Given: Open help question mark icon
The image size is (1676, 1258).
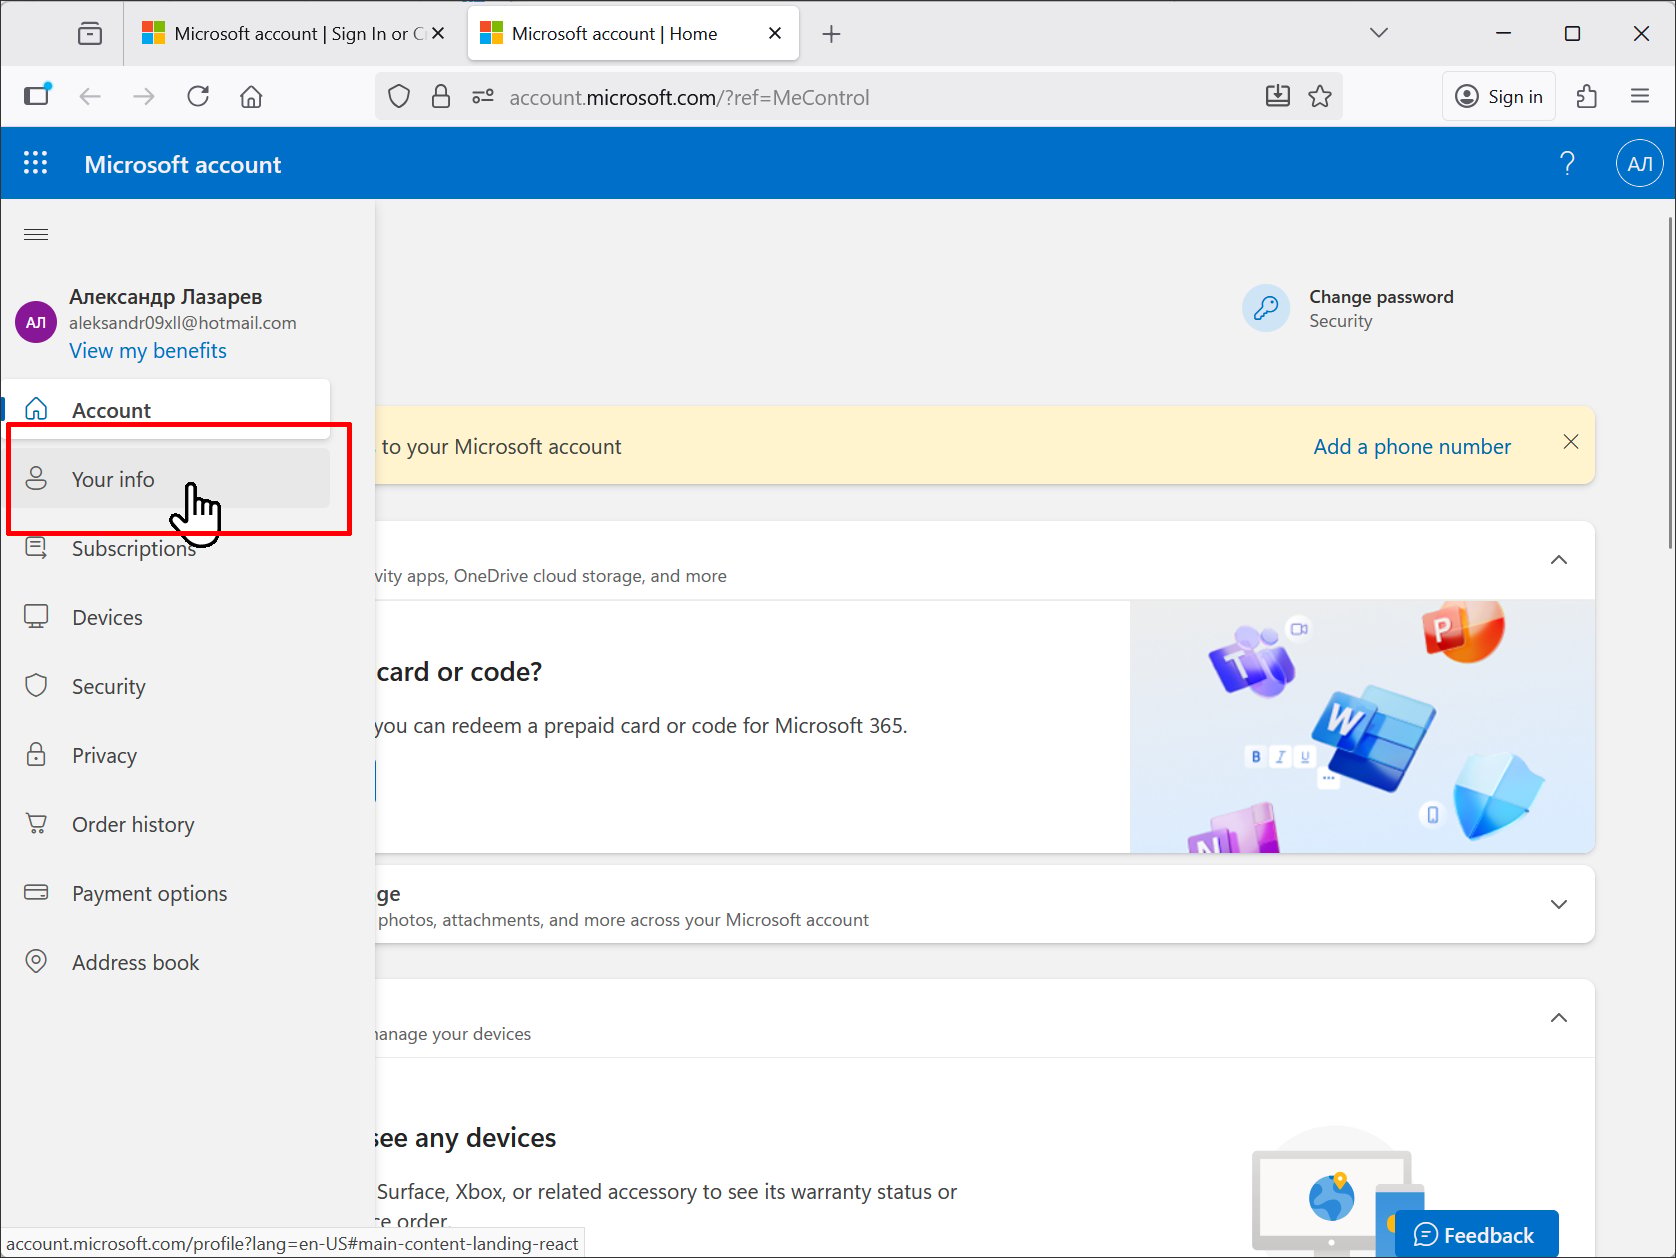Looking at the screenshot, I should pyautogui.click(x=1567, y=163).
